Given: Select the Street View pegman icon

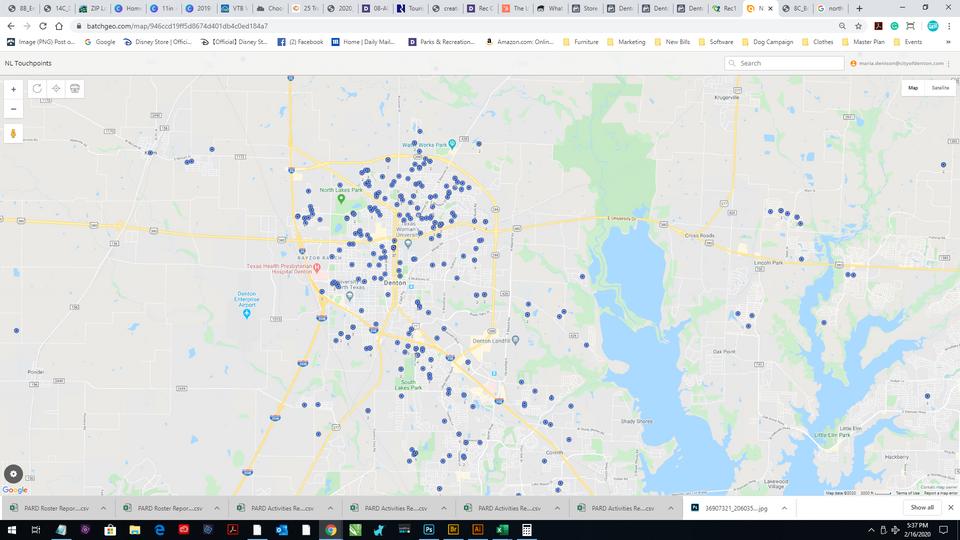Looking at the screenshot, I should click(13, 133).
